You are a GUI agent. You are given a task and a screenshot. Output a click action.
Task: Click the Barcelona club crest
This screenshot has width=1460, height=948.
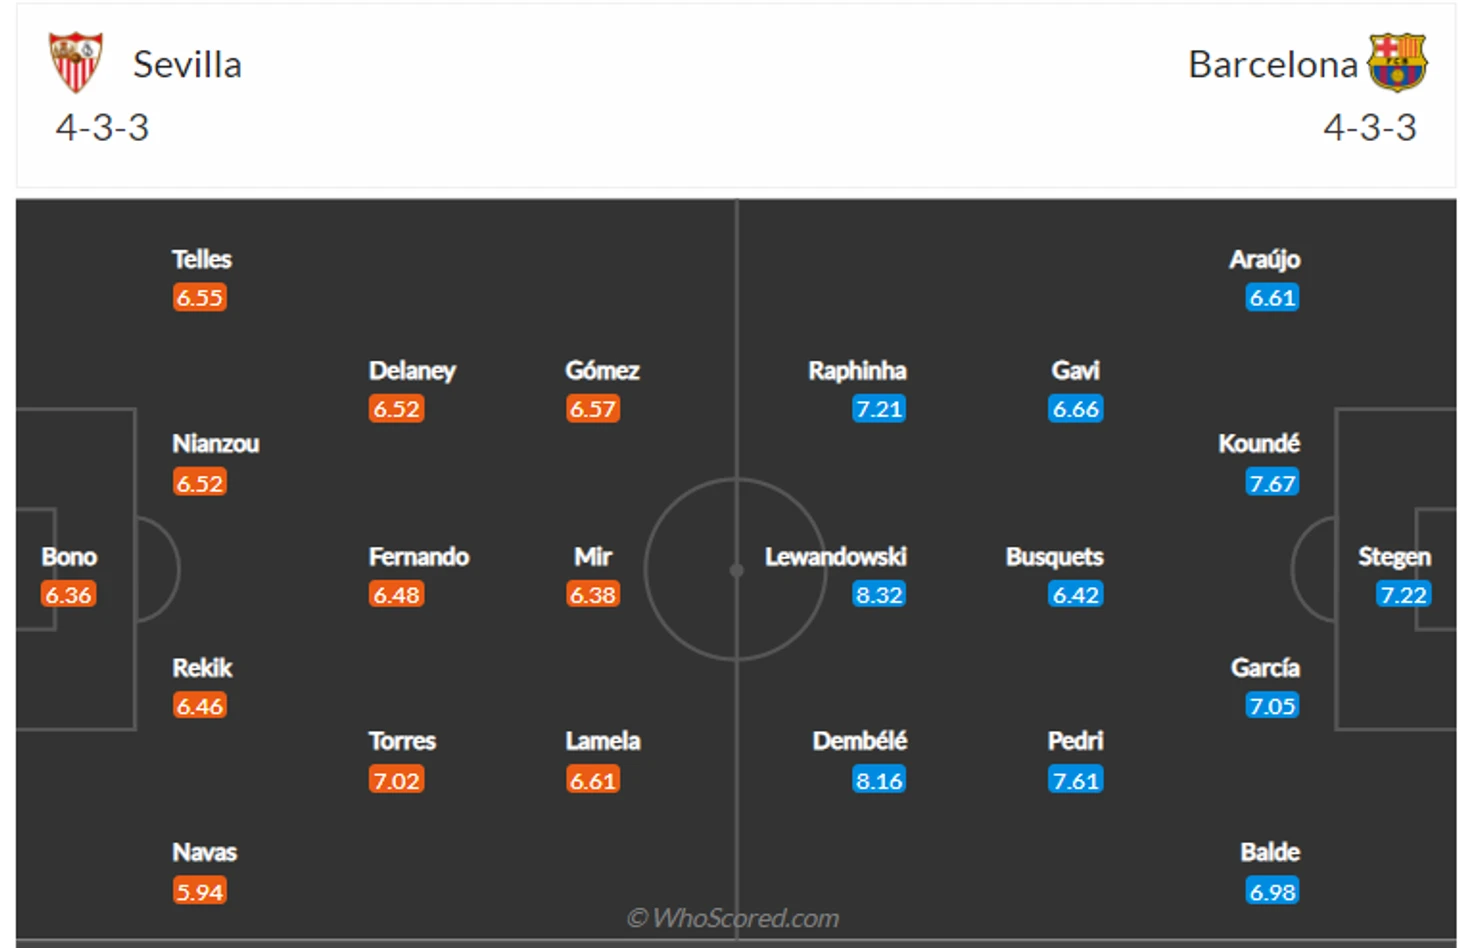point(1397,62)
